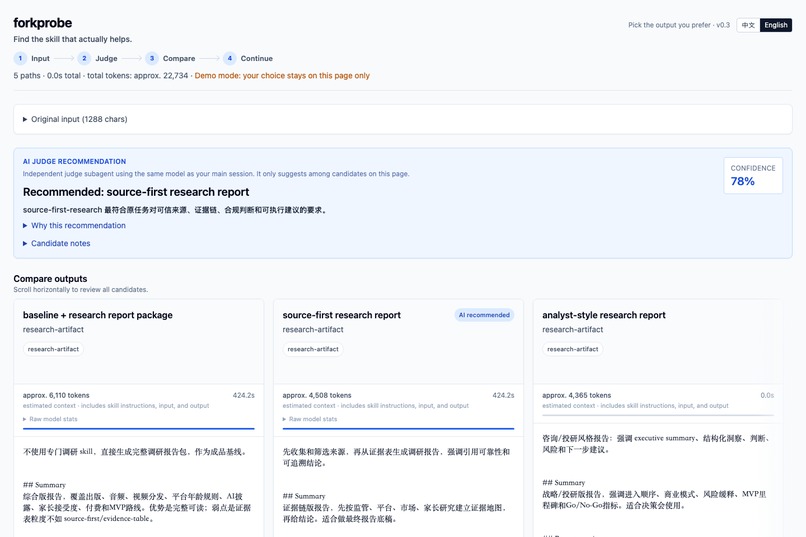Click the AI recommended badge
This screenshot has height=537, width=806.
tap(484, 315)
